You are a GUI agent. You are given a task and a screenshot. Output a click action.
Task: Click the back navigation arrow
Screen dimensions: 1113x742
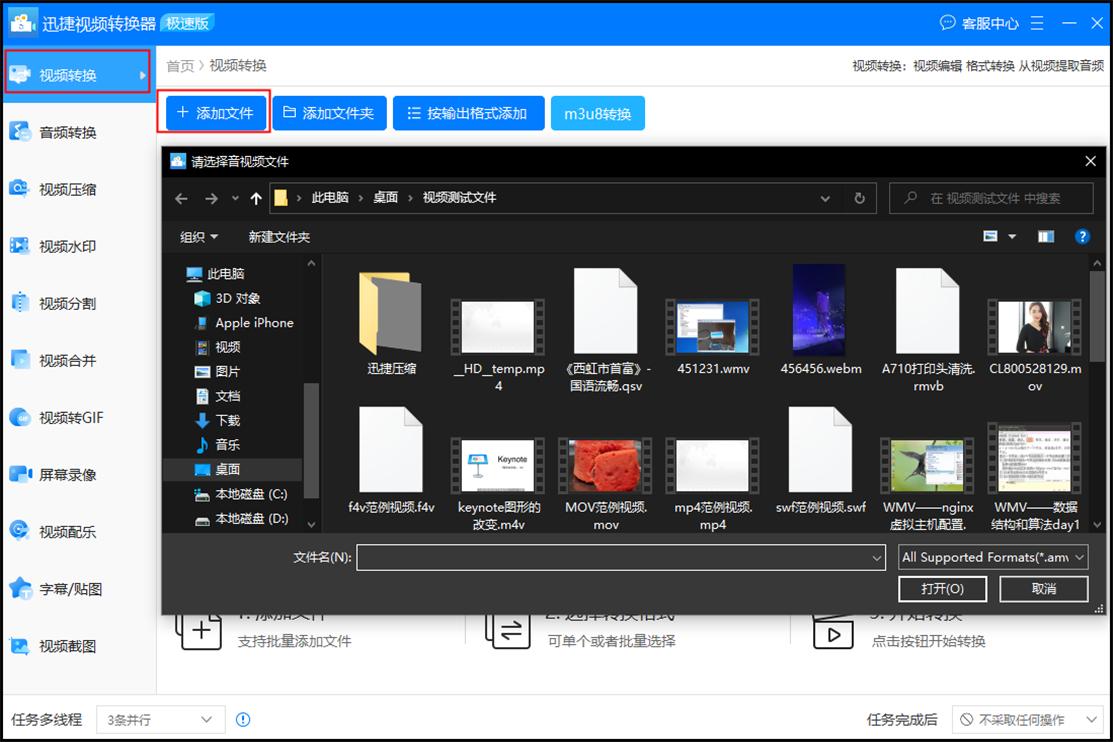point(181,198)
